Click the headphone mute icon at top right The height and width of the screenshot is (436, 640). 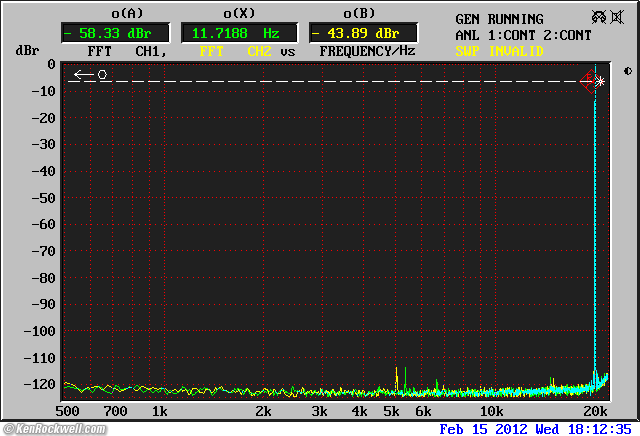[599, 17]
